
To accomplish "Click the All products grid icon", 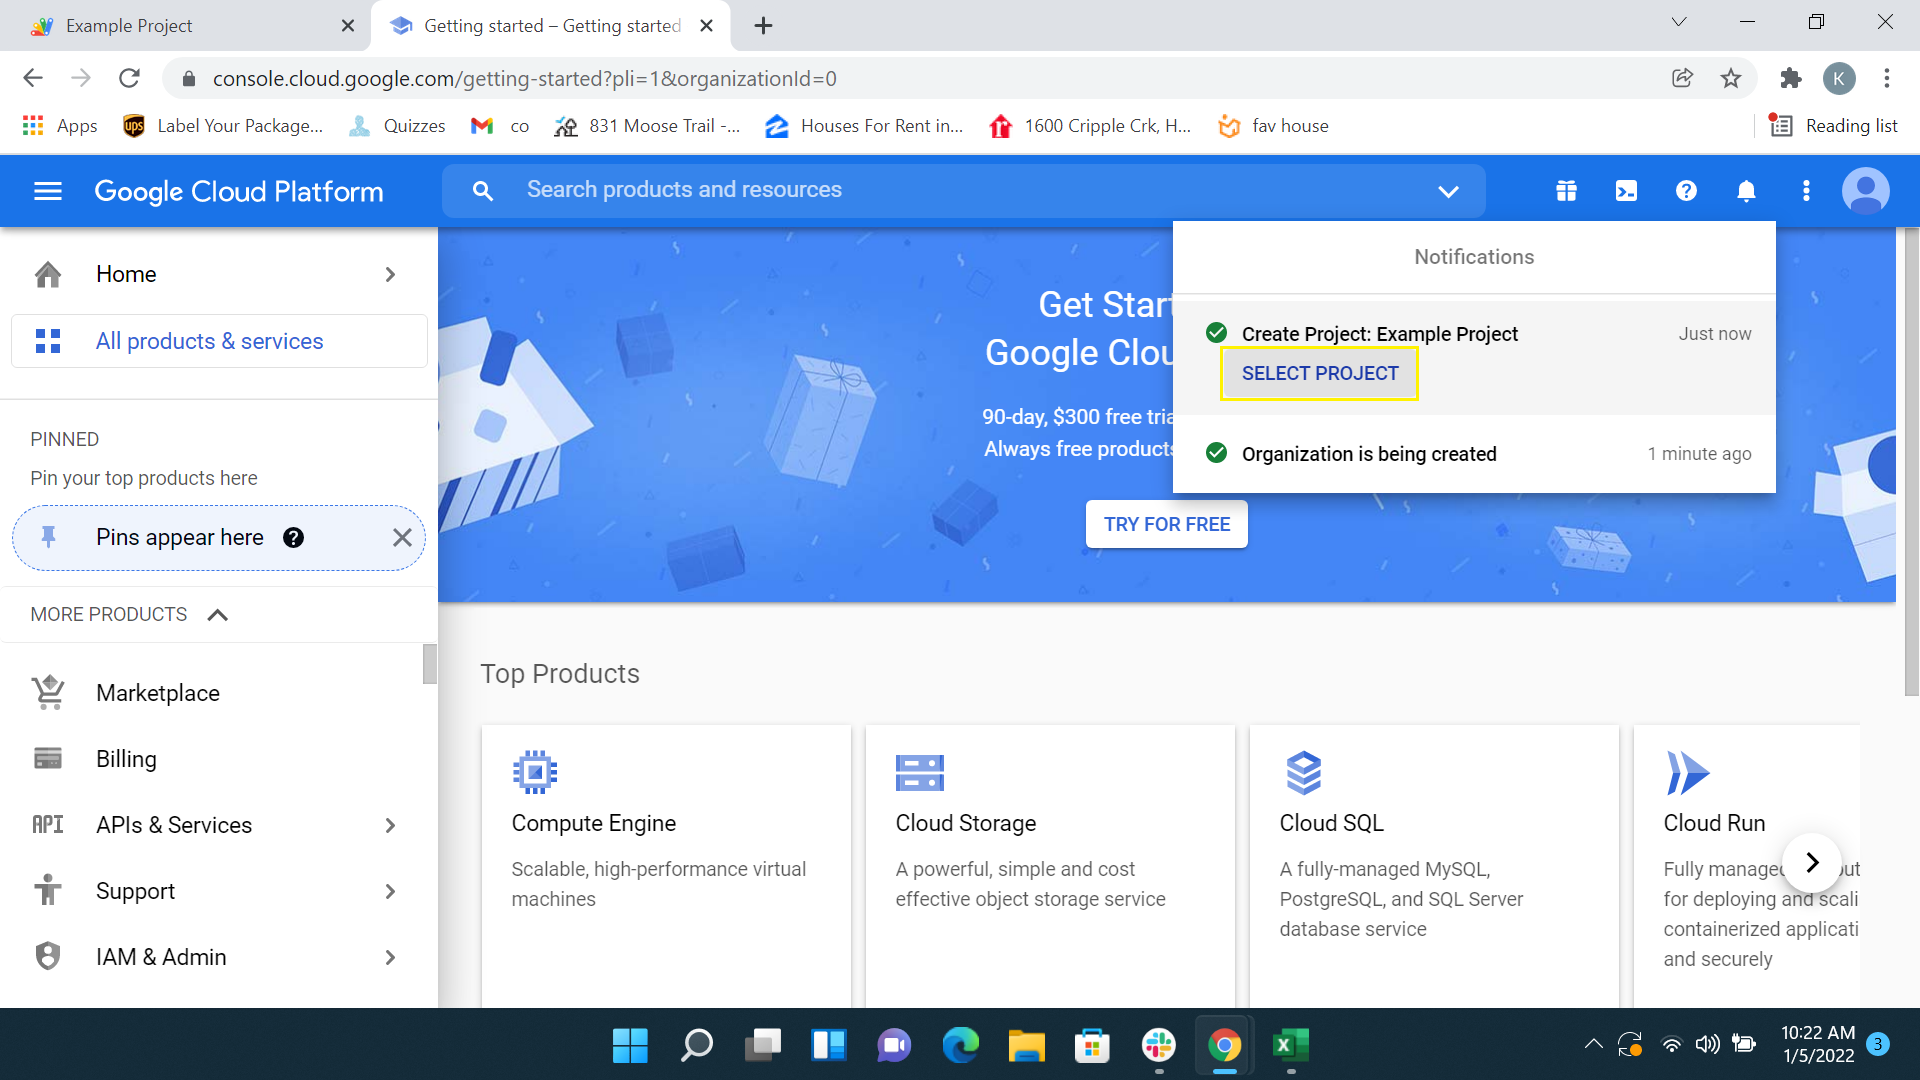I will point(48,341).
